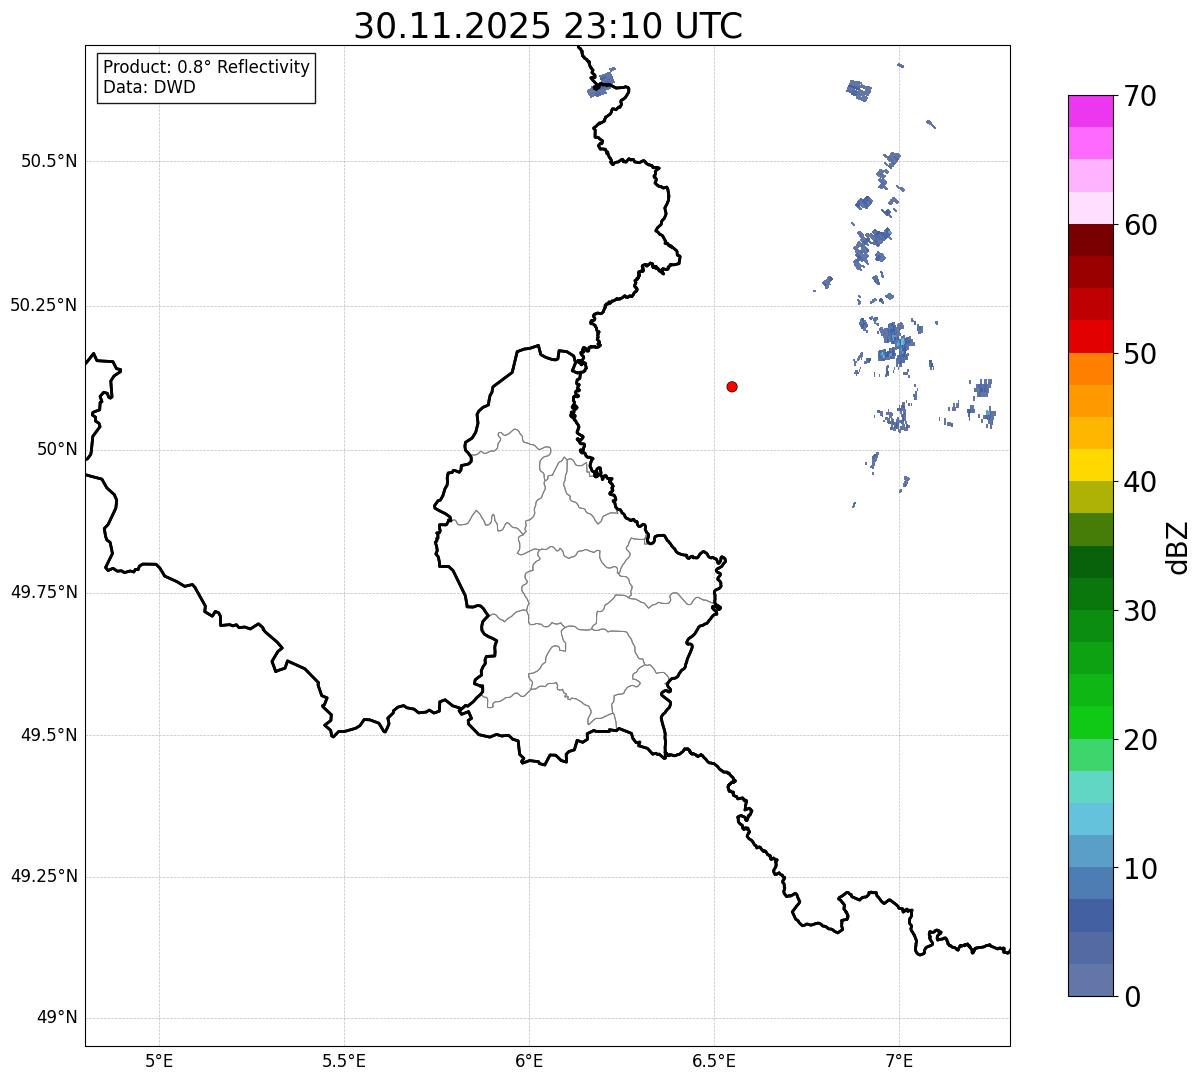Click the red location marker dot
Image resolution: width=1202 pixels, height=1081 pixels.
pyautogui.click(x=732, y=386)
